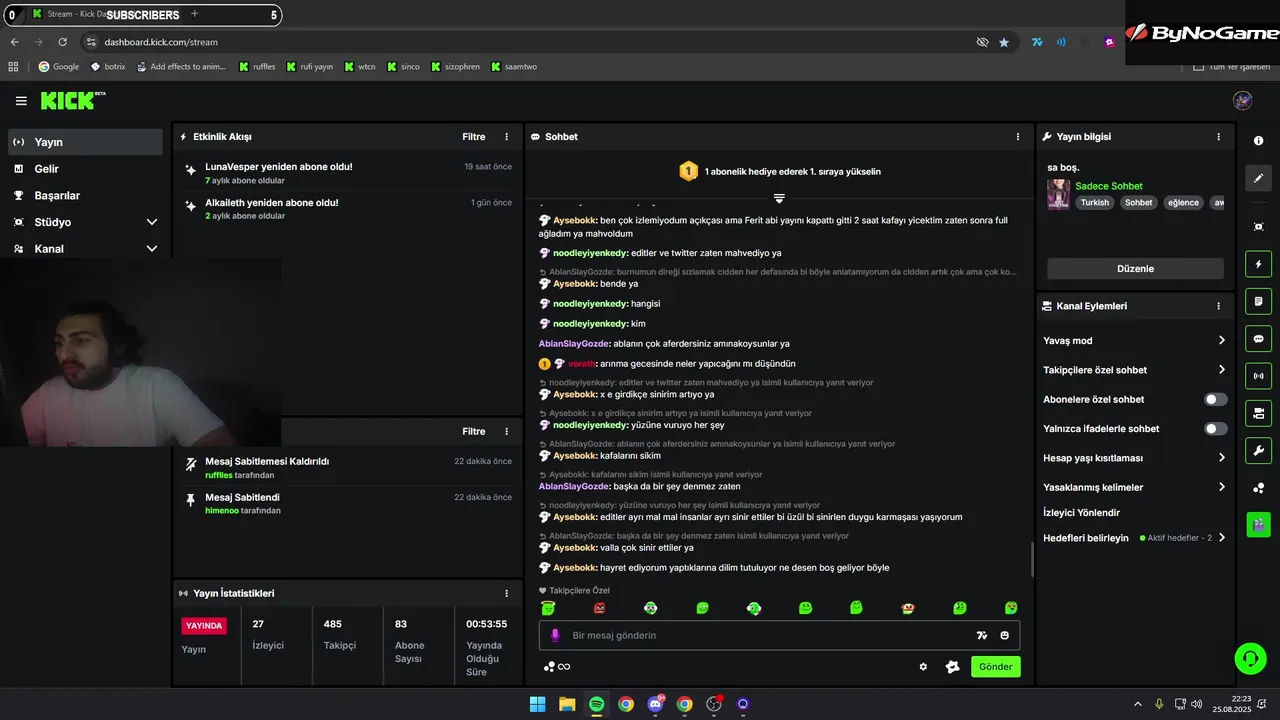Click the chat scrollbar thumb
This screenshot has height=720, width=1280.
click(x=1032, y=559)
